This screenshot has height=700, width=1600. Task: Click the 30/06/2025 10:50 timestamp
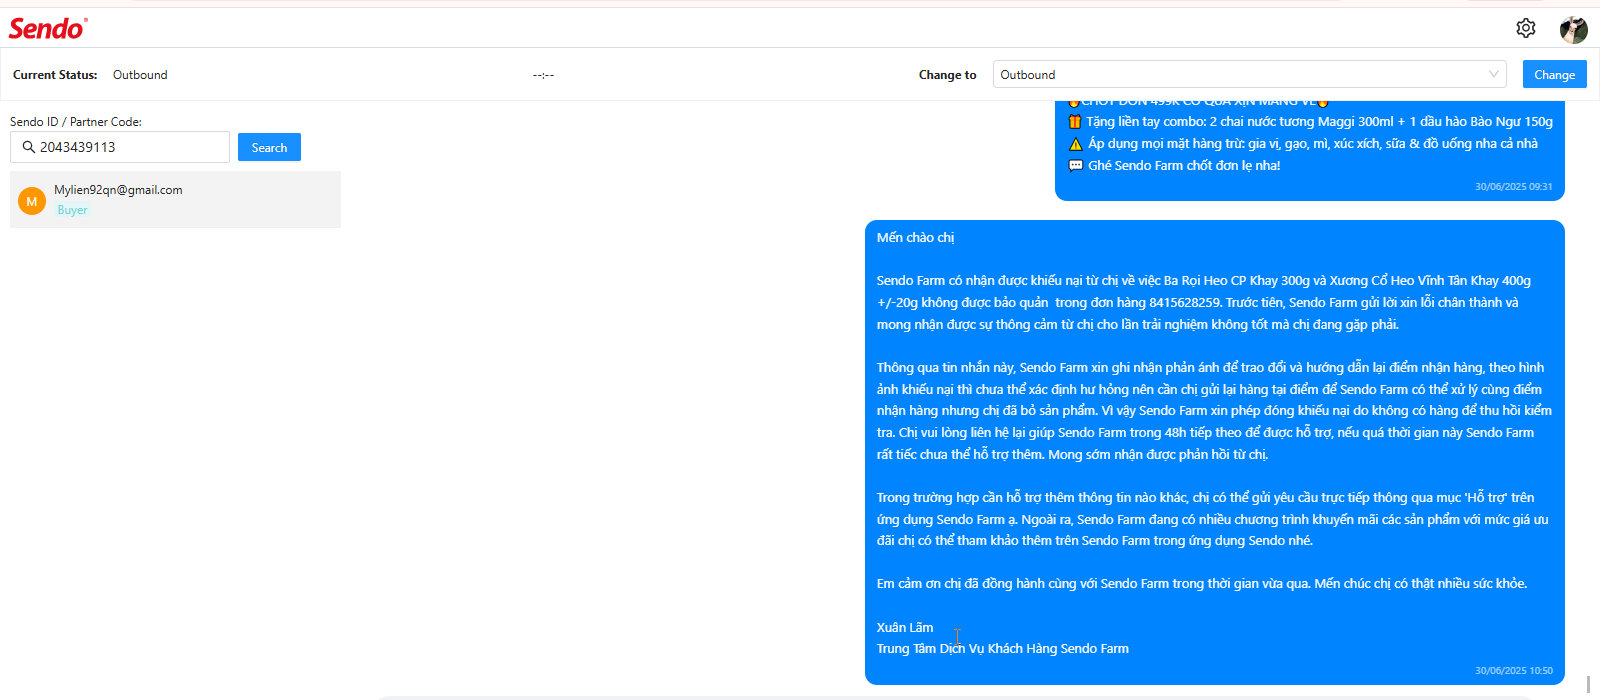(x=1514, y=671)
